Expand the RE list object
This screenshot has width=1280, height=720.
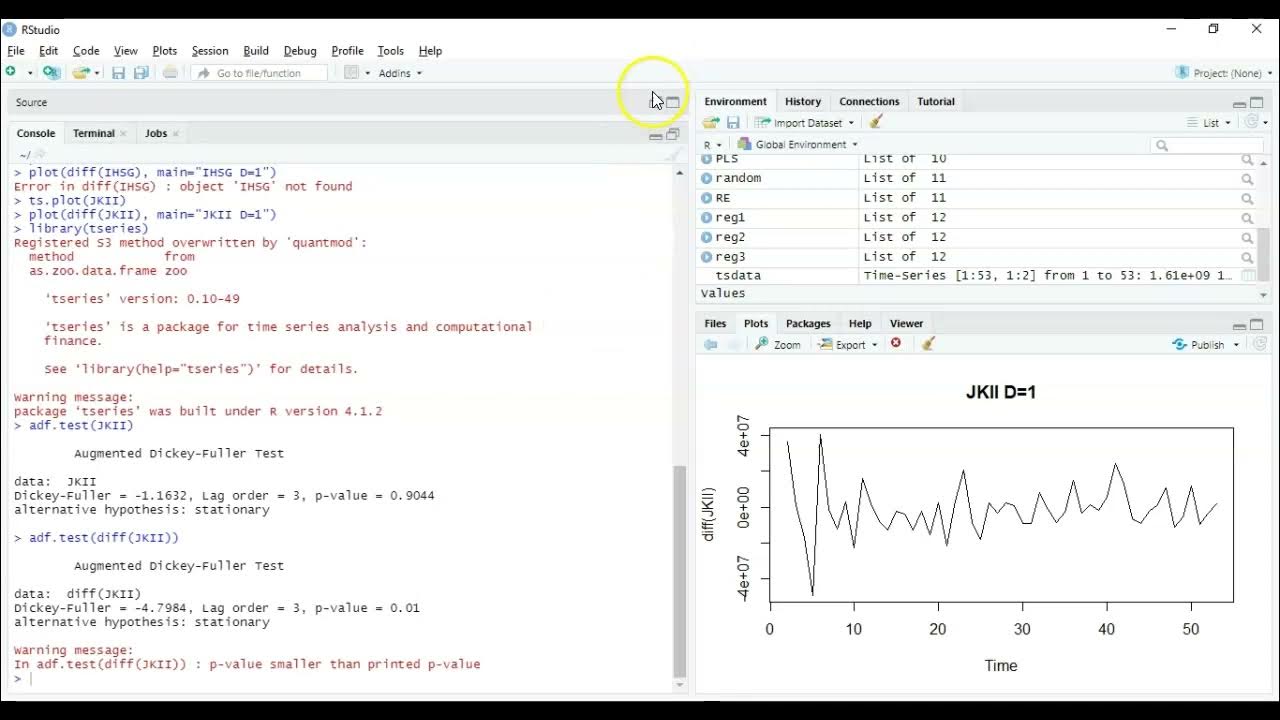(707, 198)
